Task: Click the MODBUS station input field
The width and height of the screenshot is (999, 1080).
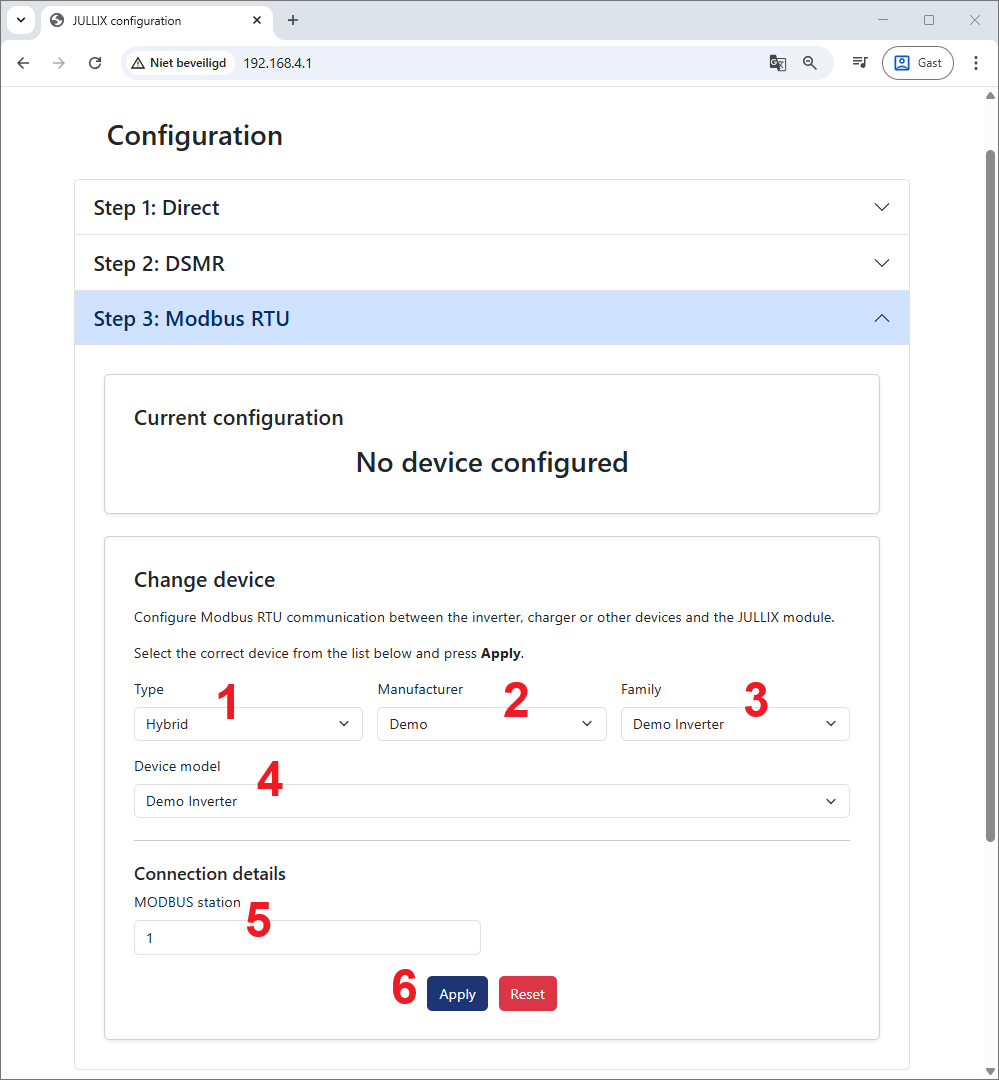Action: click(307, 938)
